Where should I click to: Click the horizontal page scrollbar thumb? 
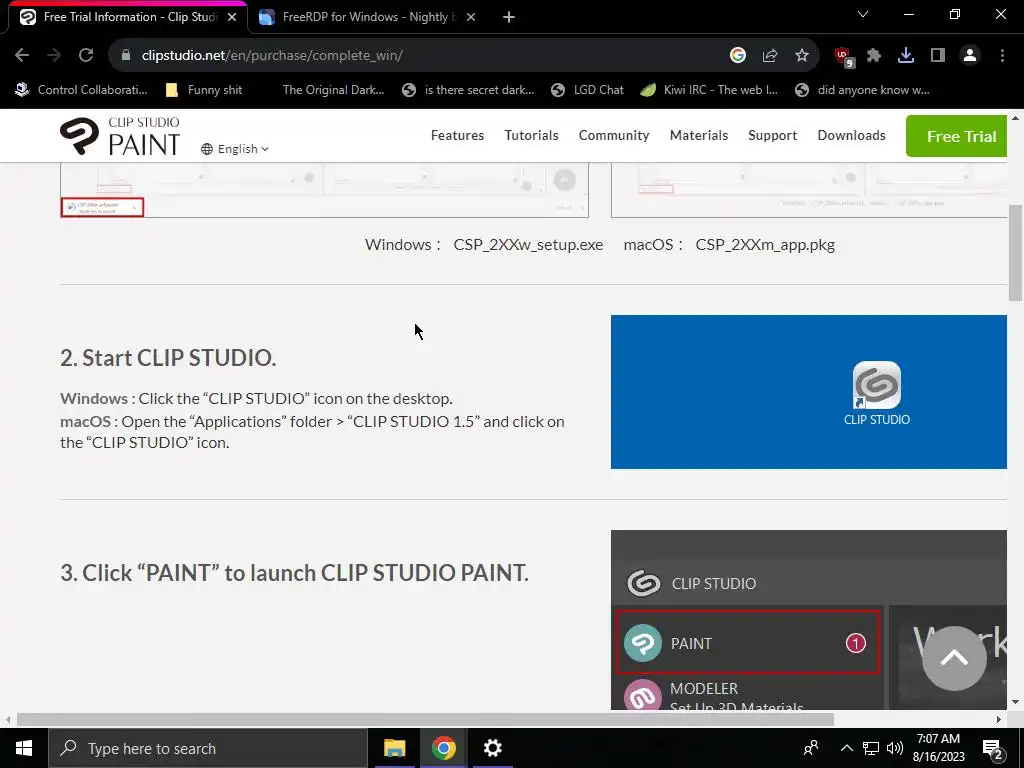click(425, 720)
